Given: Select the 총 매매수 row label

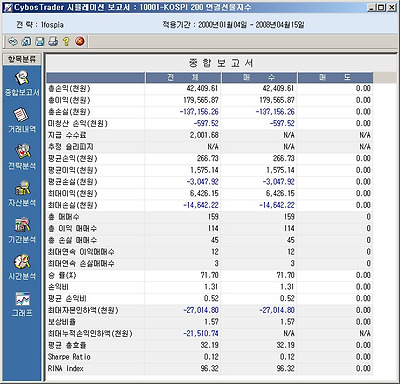Looking at the screenshot, I should 64,217.
